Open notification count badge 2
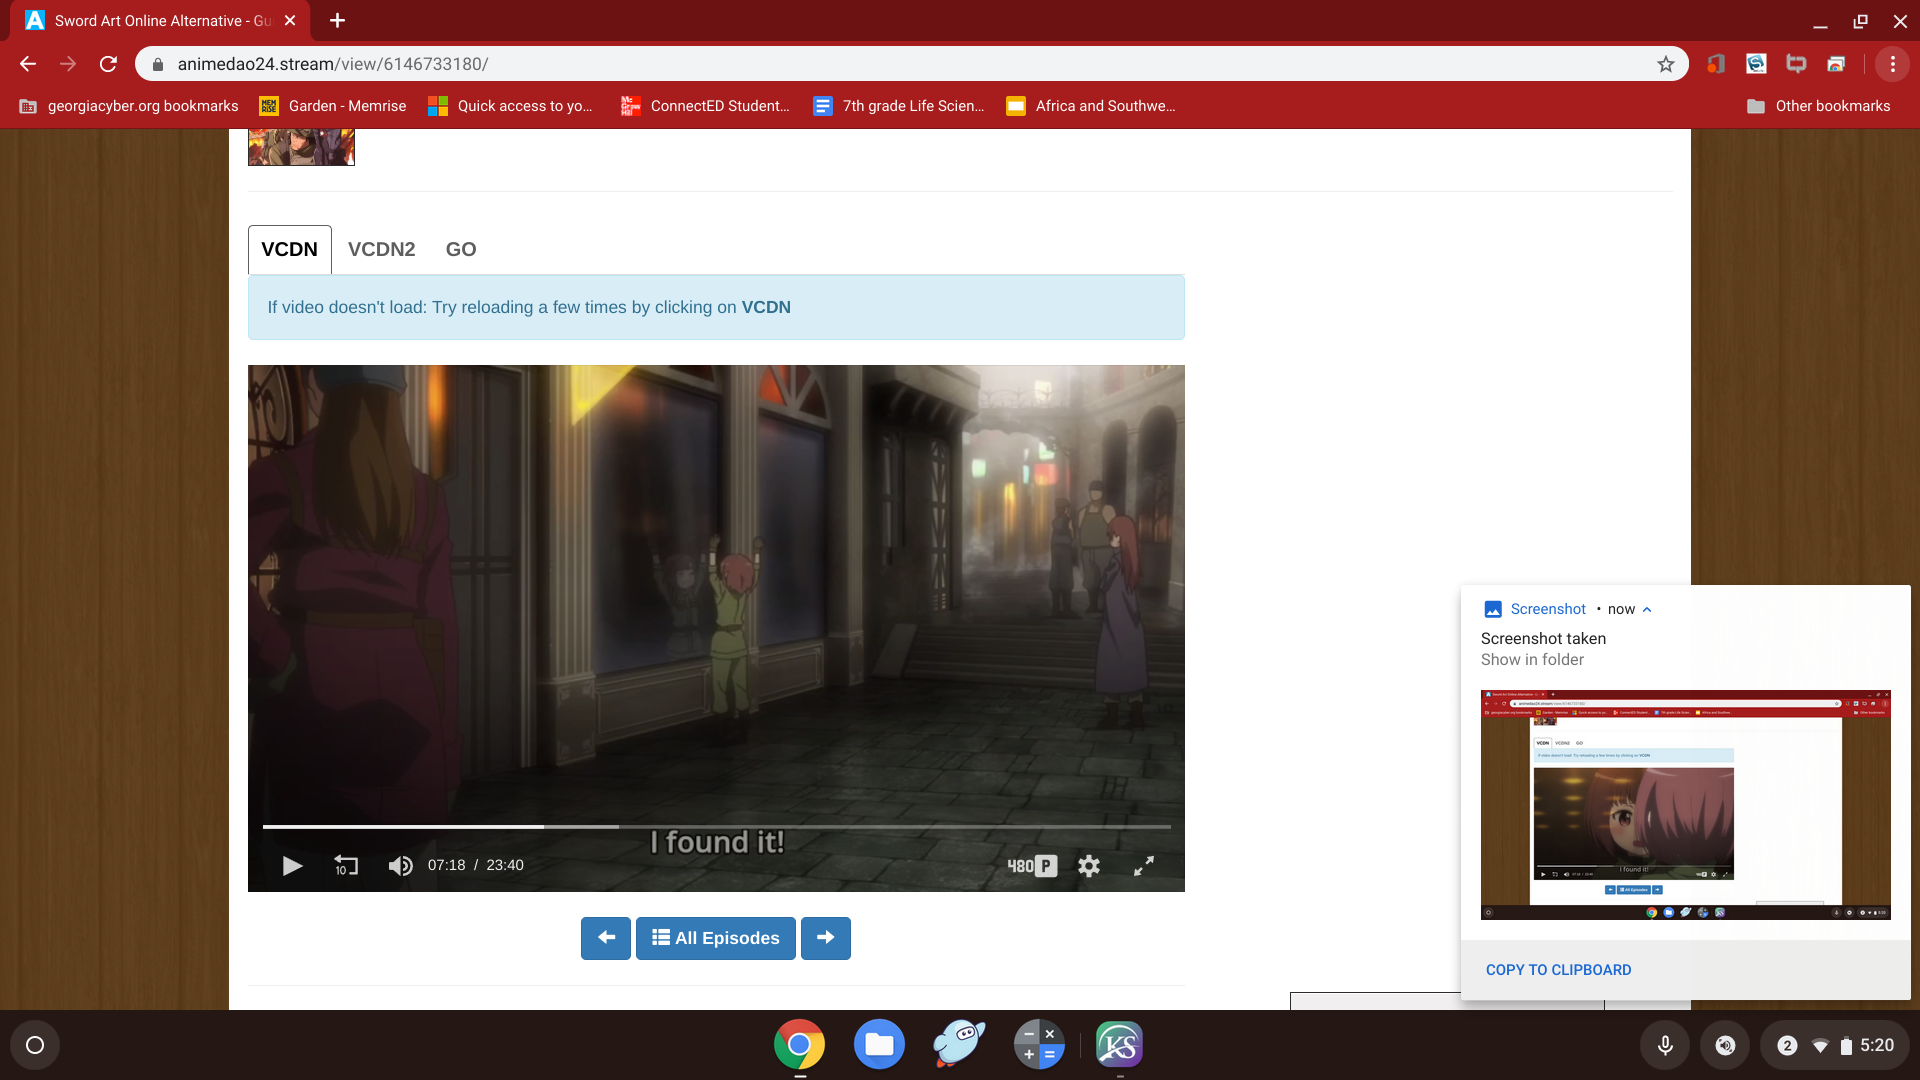This screenshot has width=1920, height=1080. pos(1787,1045)
